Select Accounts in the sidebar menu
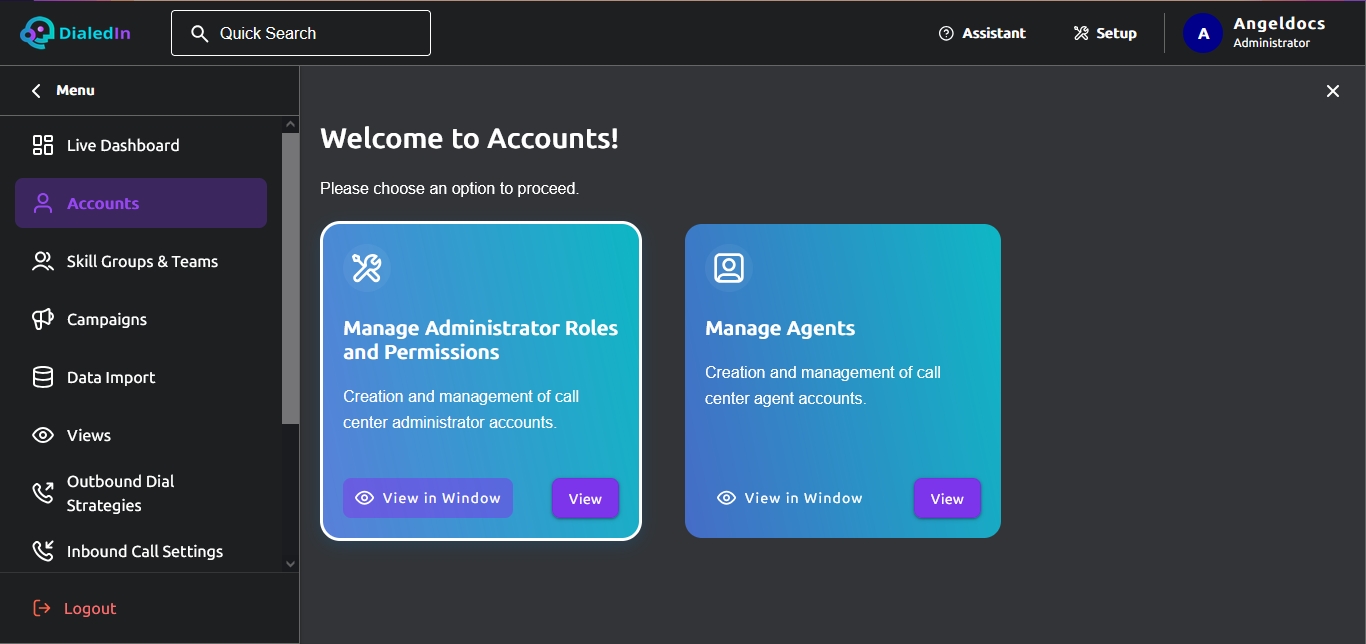This screenshot has width=1366, height=644. click(141, 203)
